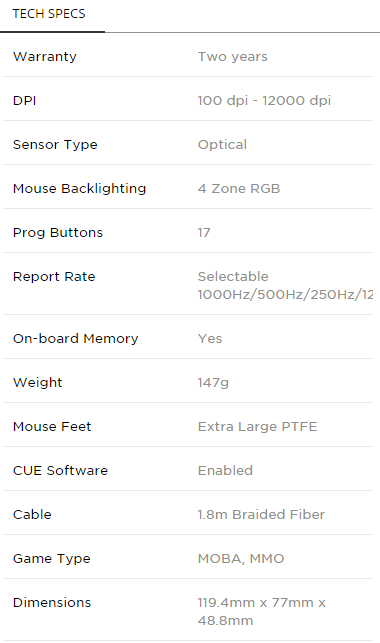The height and width of the screenshot is (643, 380).
Task: Select the CUE Software label
Action: click(x=60, y=470)
